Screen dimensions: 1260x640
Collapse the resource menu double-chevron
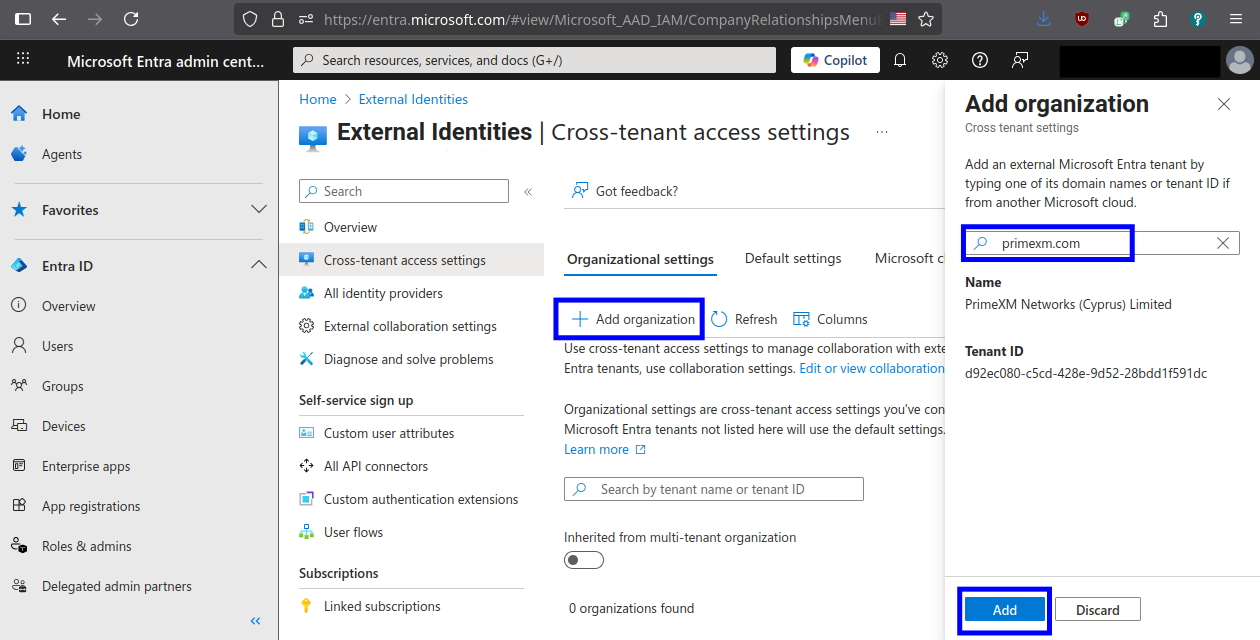coord(528,191)
